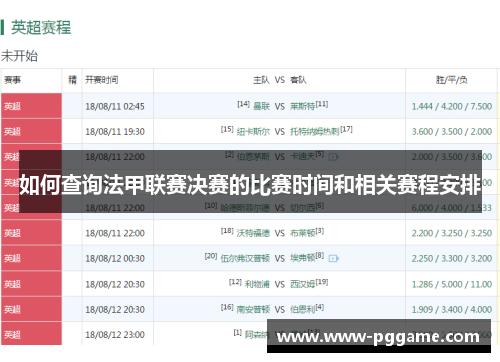
Task: Open 伯恩利 team link
Action: point(302,310)
